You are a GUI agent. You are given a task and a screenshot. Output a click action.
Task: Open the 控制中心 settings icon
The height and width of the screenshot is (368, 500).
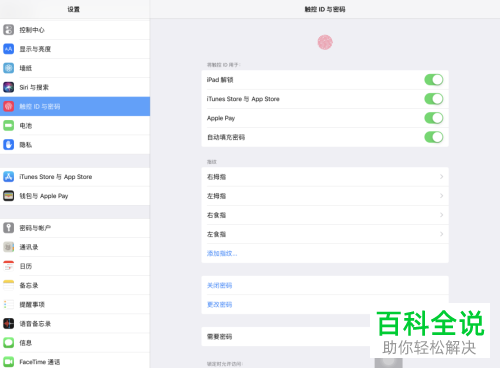9,30
